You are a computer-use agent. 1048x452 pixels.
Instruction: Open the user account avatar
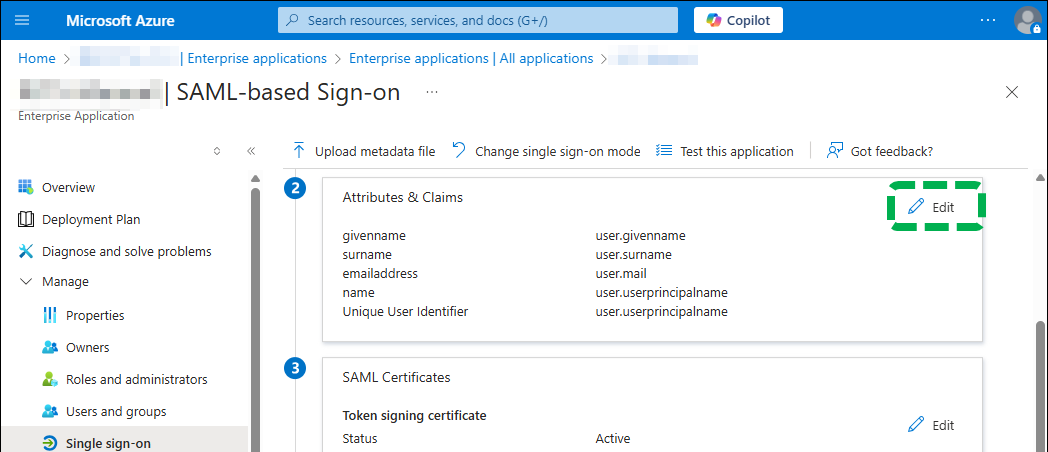pos(1027,20)
